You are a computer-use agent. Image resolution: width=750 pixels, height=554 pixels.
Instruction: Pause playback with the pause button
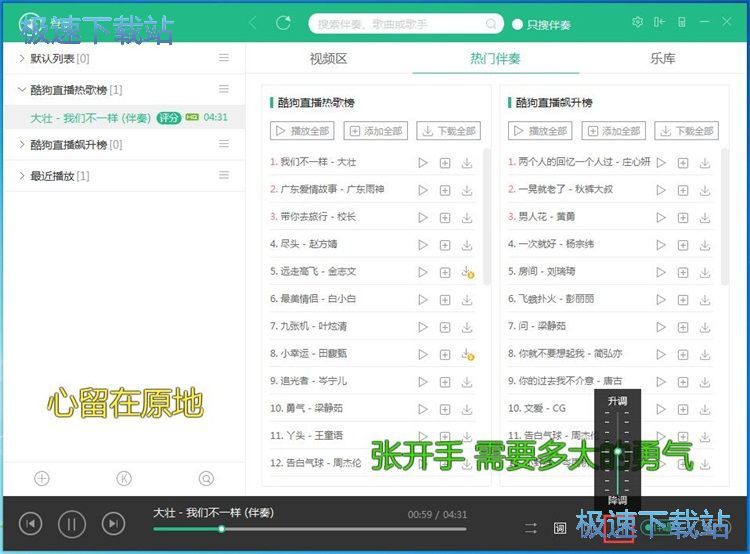tap(72, 523)
